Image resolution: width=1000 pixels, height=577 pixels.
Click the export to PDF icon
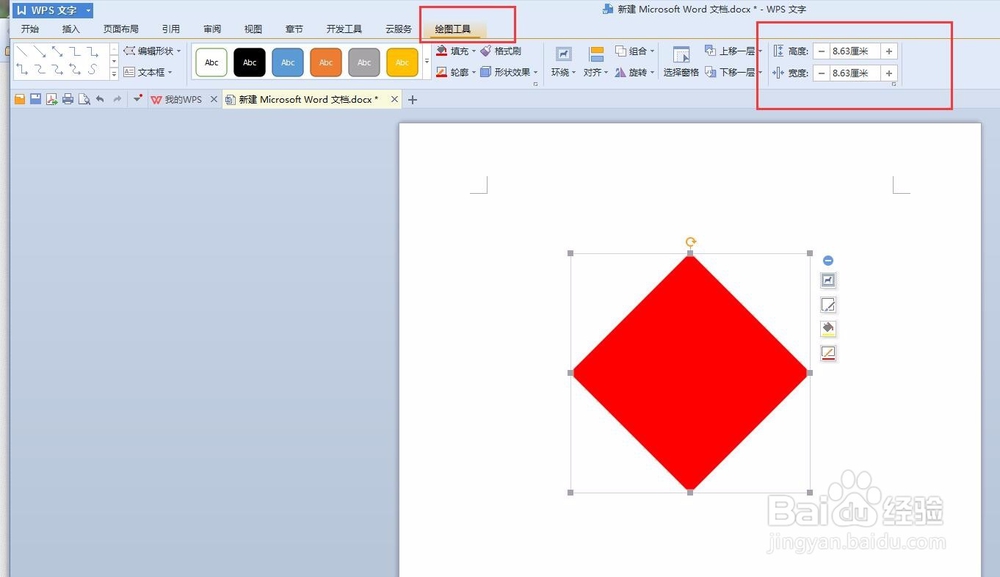(52, 99)
